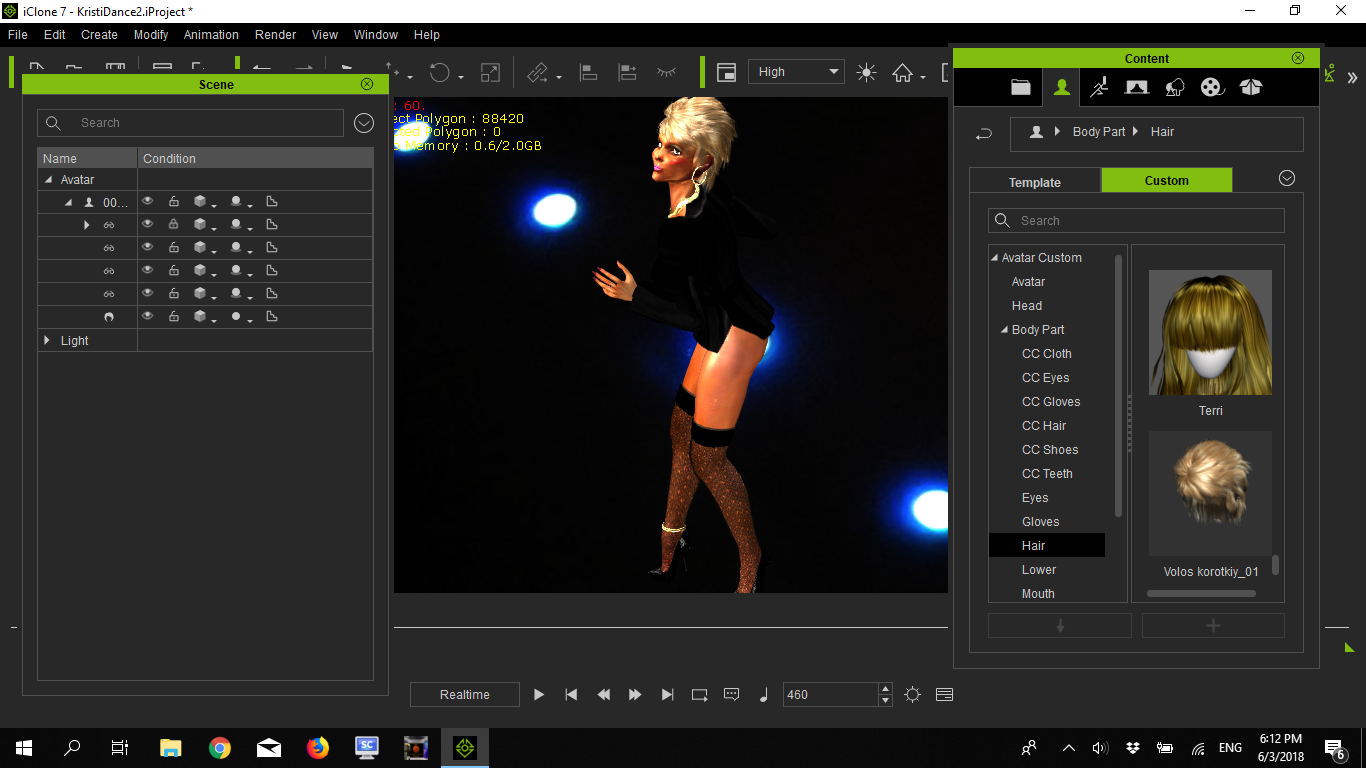1366x768 pixels.
Task: Click the apply down-arrow button in Content
Action: click(x=1060, y=626)
